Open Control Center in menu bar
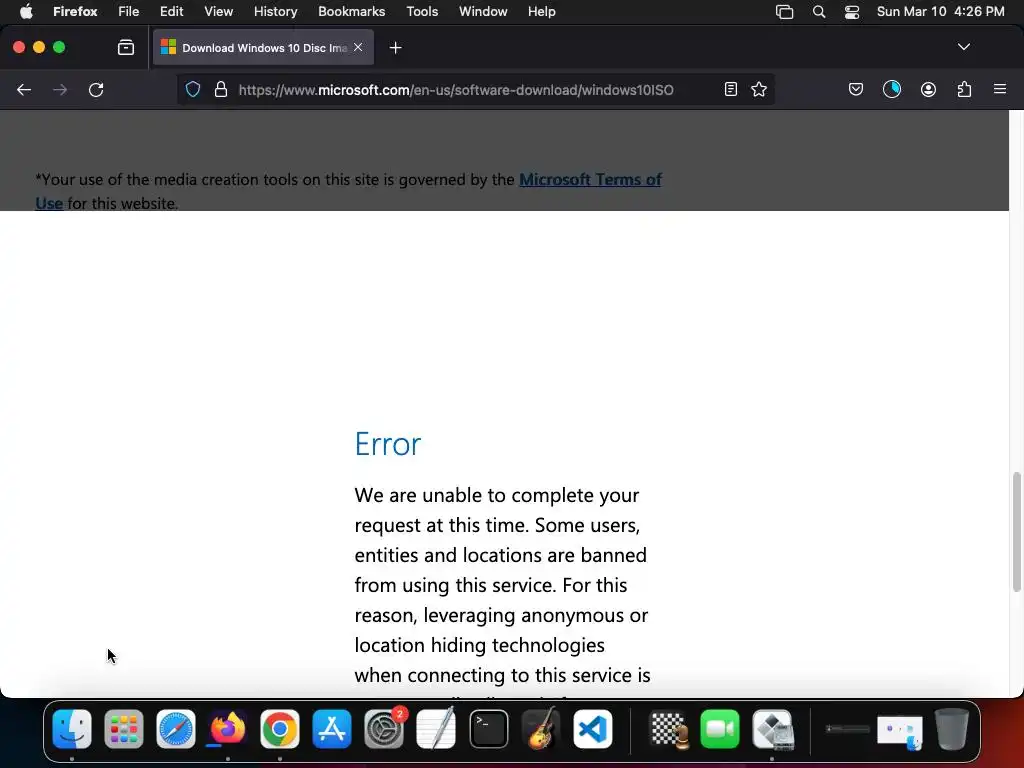Image resolution: width=1024 pixels, height=768 pixels. (852, 12)
